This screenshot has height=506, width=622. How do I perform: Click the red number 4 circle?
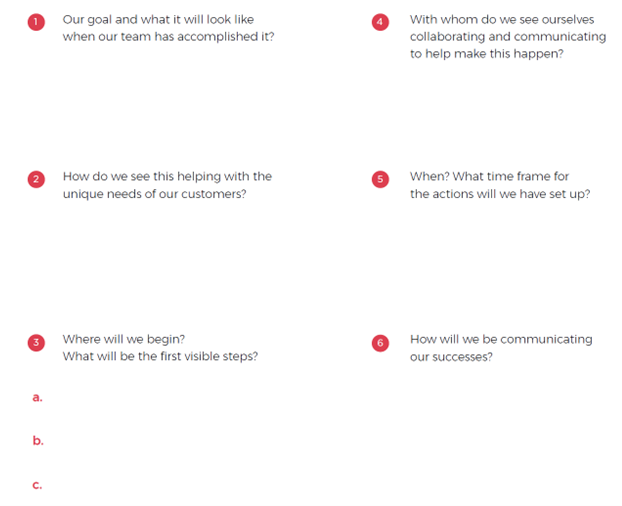point(380,22)
